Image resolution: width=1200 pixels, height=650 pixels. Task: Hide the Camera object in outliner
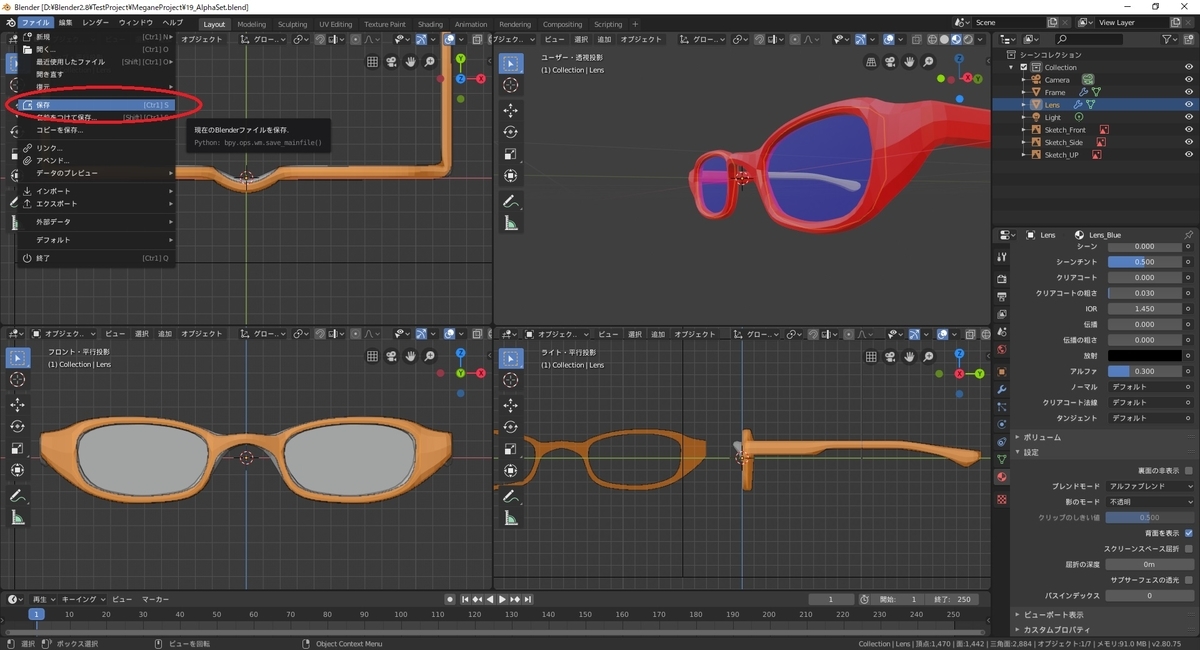(x=1189, y=80)
